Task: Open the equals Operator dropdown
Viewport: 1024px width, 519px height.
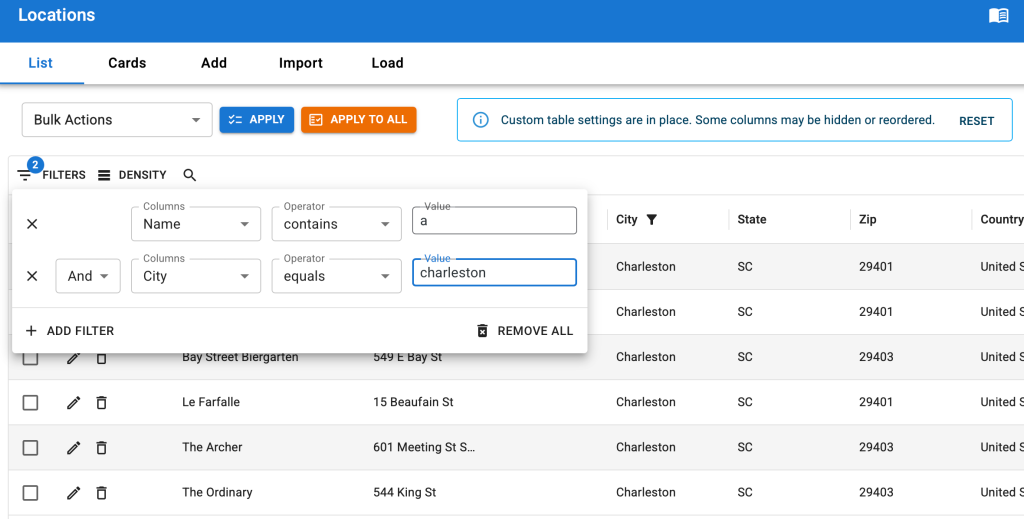Action: (x=336, y=276)
